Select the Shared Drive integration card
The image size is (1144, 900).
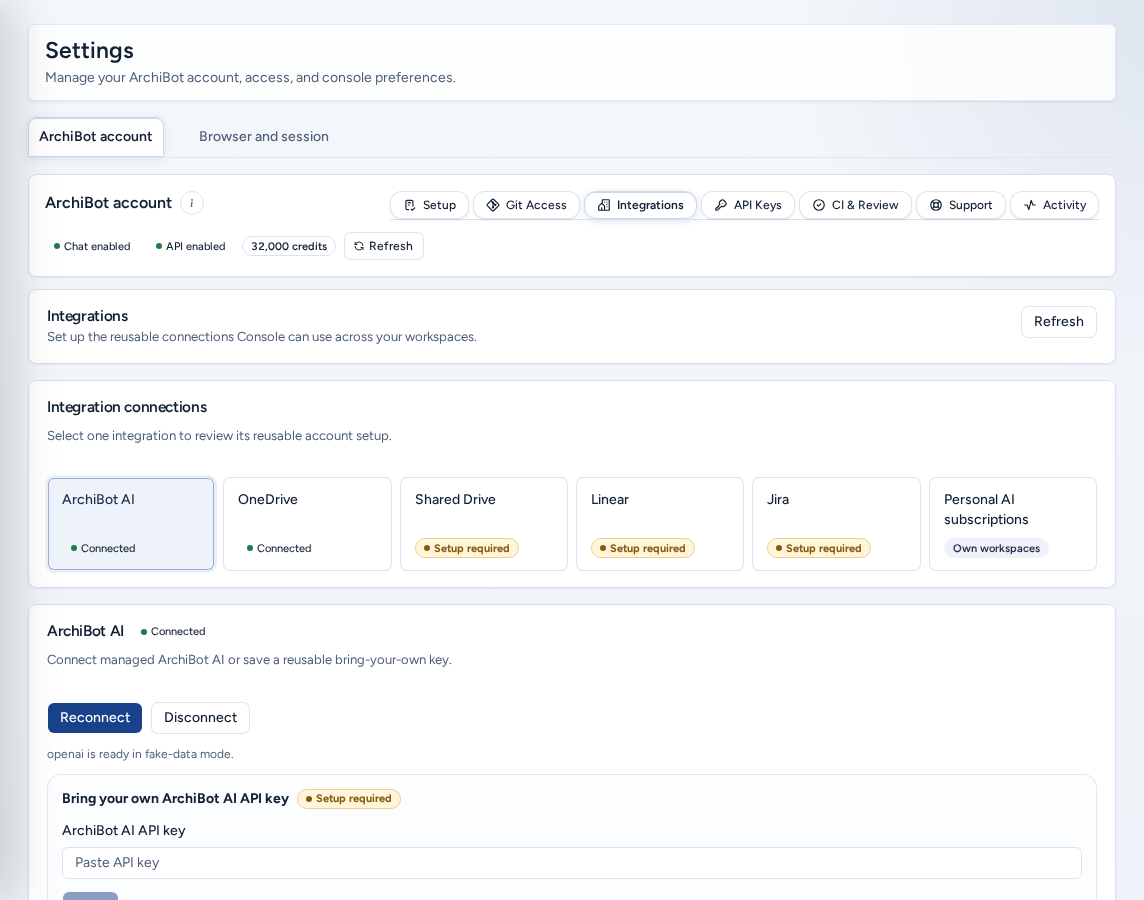click(x=484, y=524)
